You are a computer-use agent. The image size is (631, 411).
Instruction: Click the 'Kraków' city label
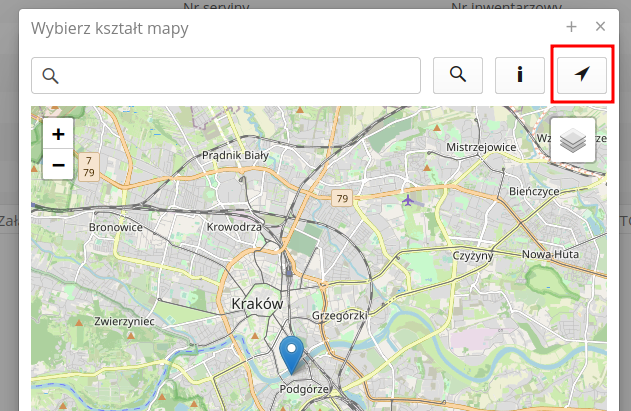258,303
